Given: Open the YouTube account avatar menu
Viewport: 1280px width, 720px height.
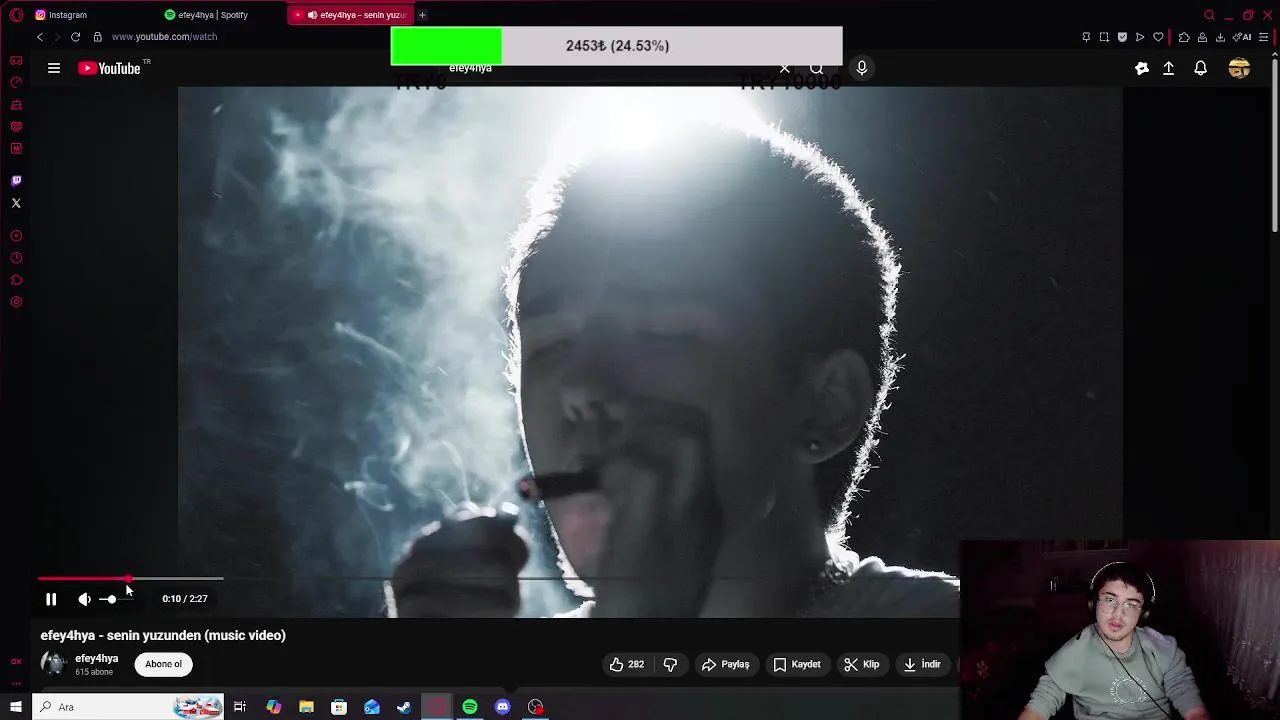Looking at the screenshot, I should 1239,68.
